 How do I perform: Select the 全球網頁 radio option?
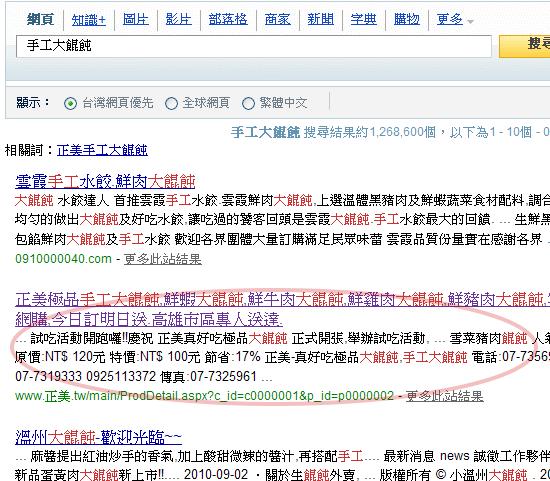(x=171, y=103)
